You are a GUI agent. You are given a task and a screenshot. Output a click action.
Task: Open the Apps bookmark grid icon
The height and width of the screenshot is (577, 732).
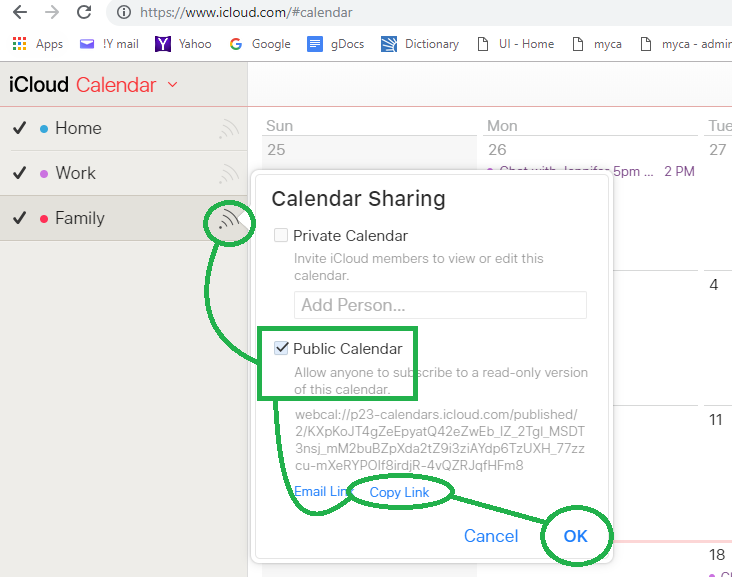(19, 44)
